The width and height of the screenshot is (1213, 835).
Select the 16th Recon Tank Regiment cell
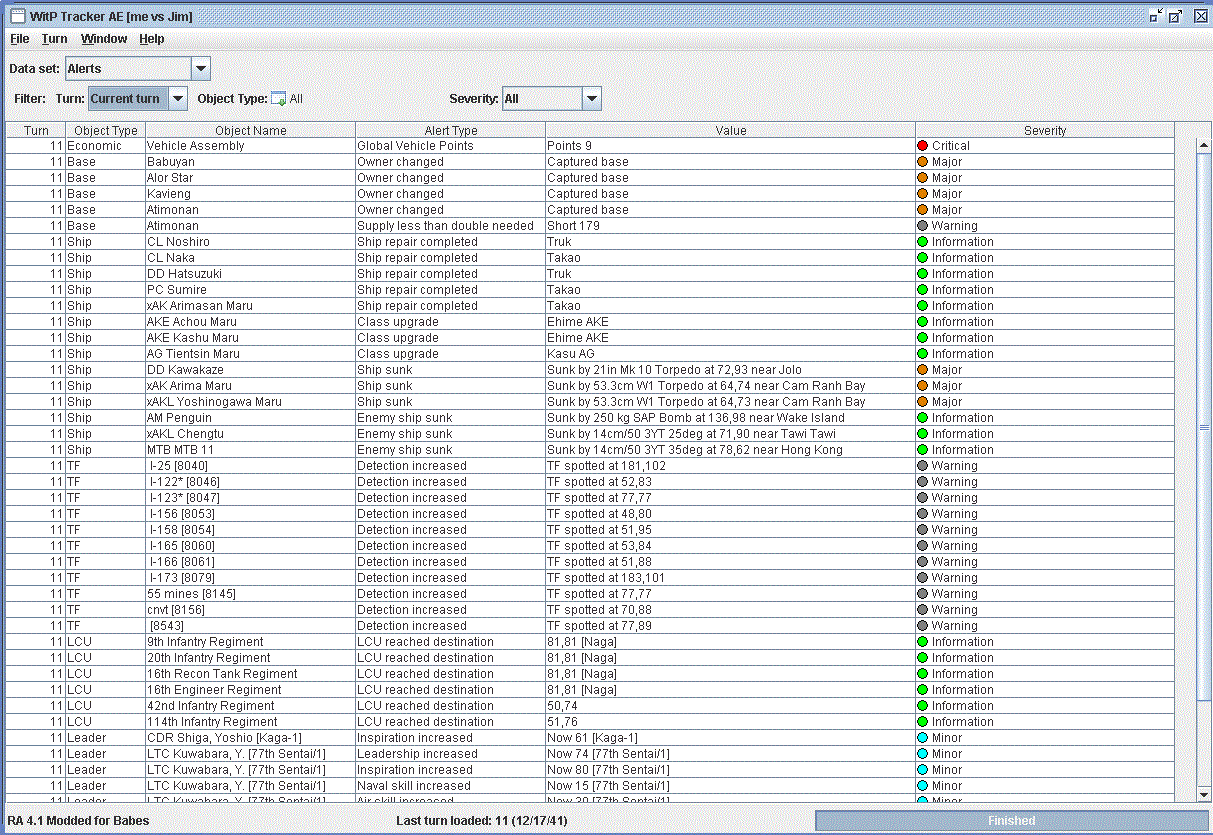point(251,674)
